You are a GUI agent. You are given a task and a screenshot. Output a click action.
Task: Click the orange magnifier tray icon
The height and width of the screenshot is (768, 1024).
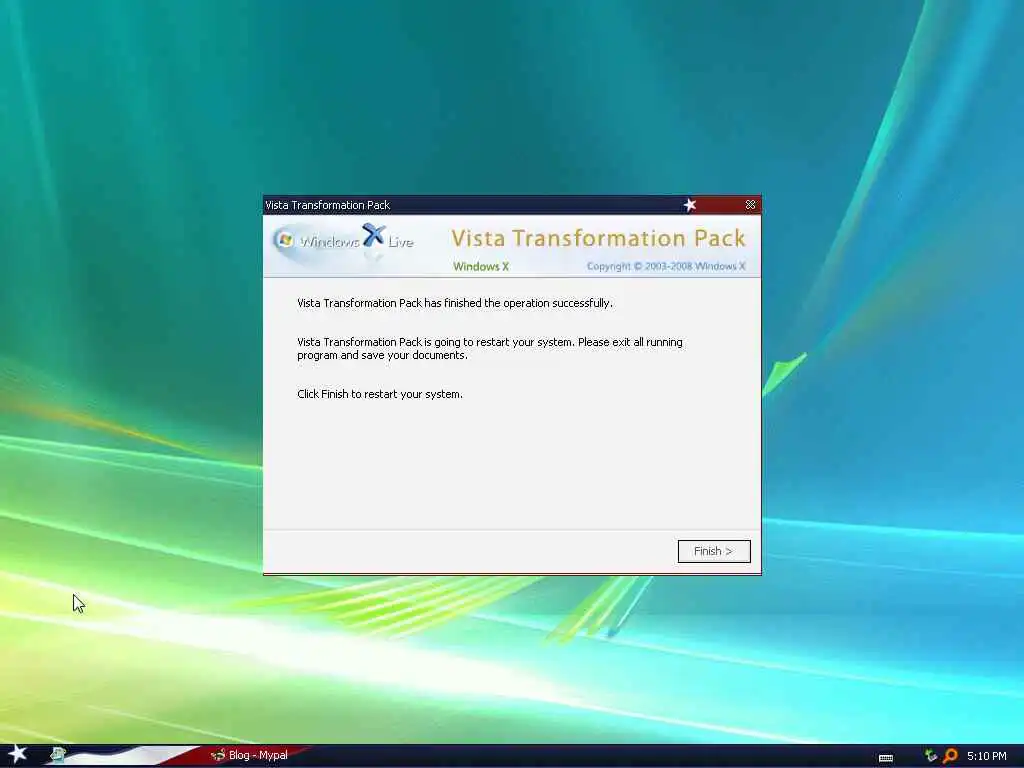[x=950, y=756]
